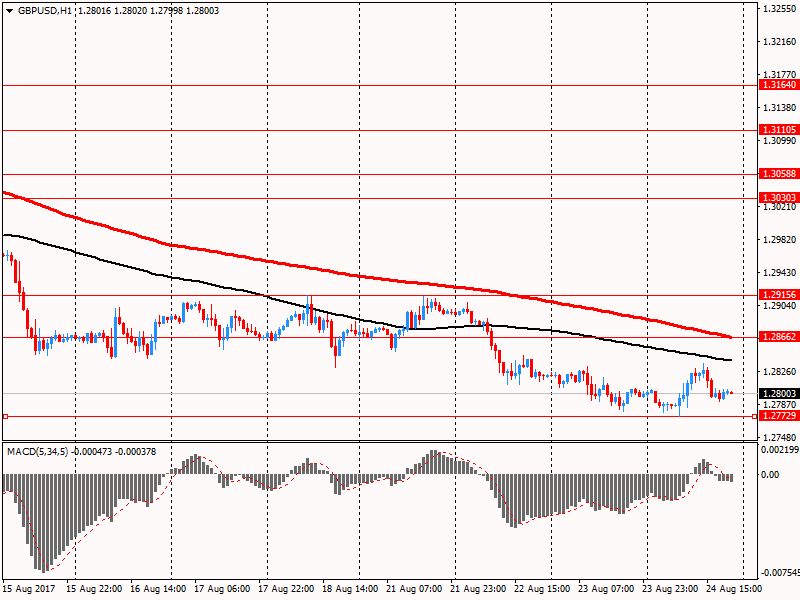Select the 1.32550 price scale value

pyautogui.click(x=780, y=9)
